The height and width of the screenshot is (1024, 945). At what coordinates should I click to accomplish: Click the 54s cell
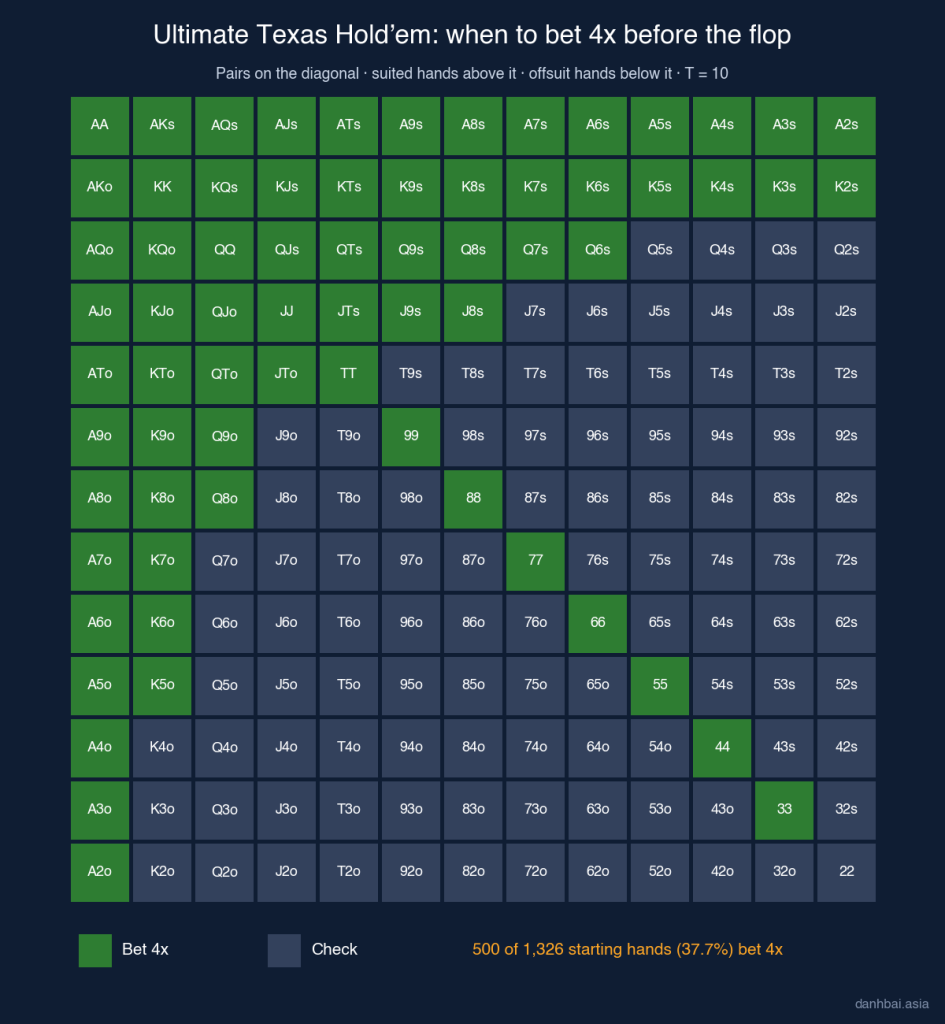pos(722,686)
